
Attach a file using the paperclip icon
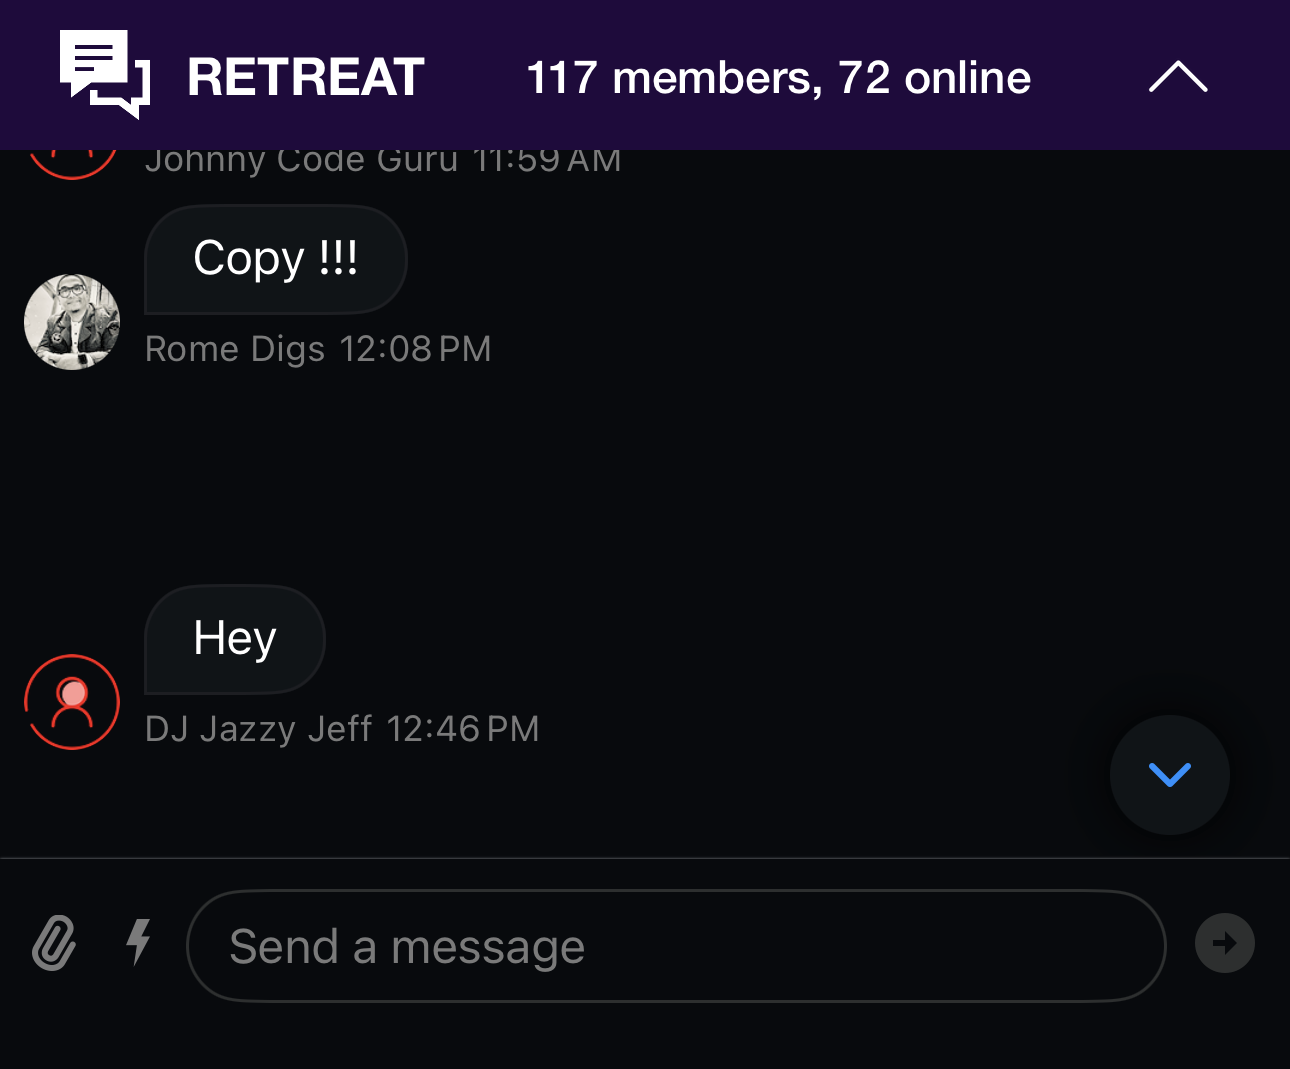54,943
